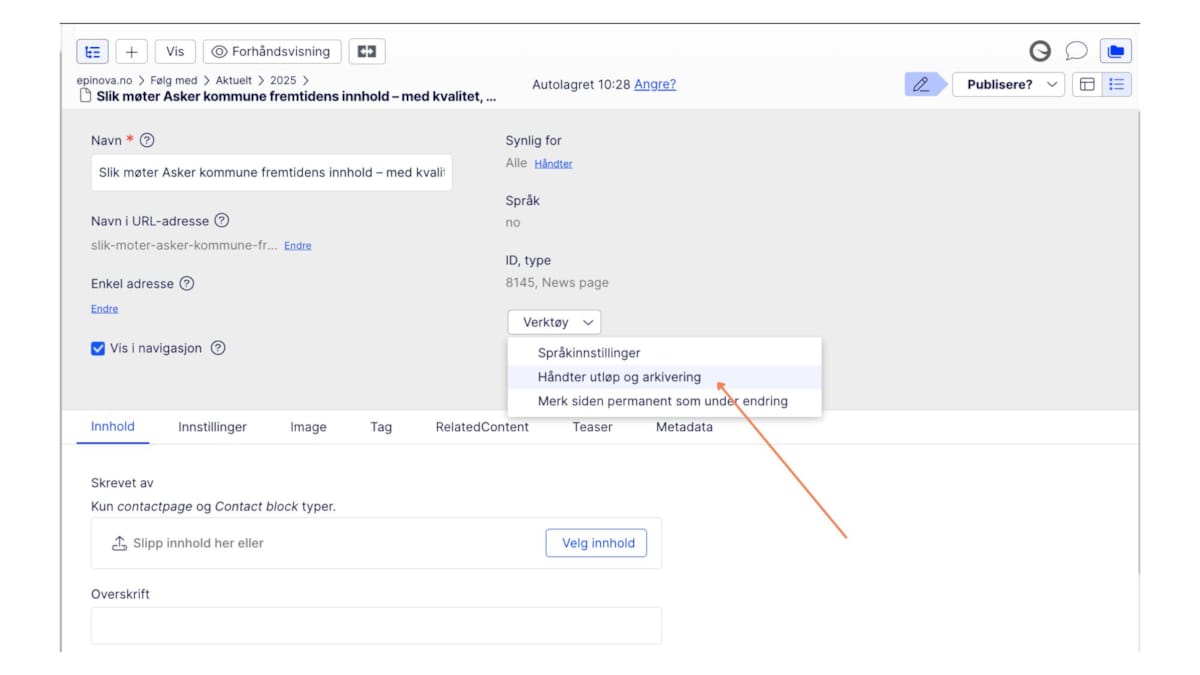Select Håndter utløp og arkivering

tap(619, 377)
